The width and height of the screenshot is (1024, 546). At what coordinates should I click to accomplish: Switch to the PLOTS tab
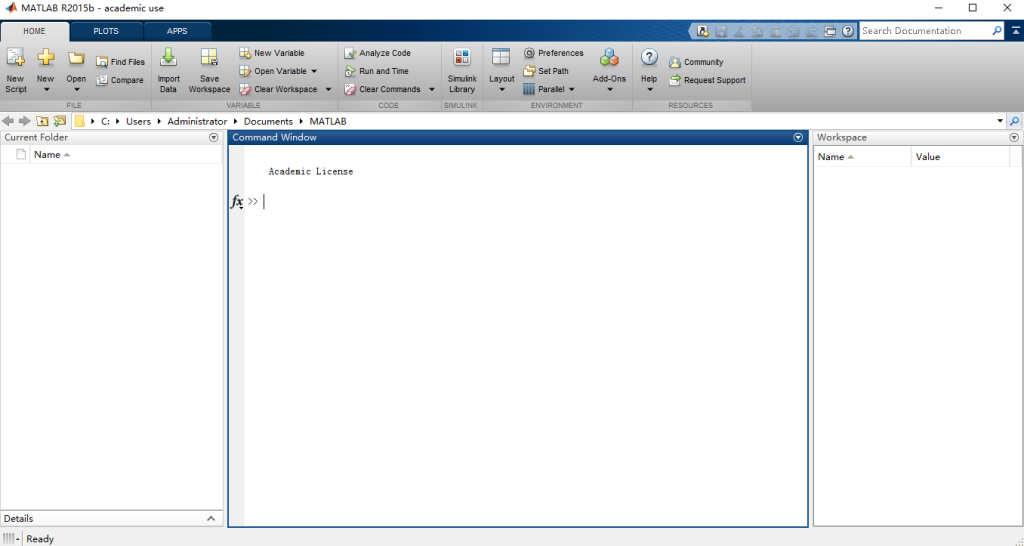106,31
